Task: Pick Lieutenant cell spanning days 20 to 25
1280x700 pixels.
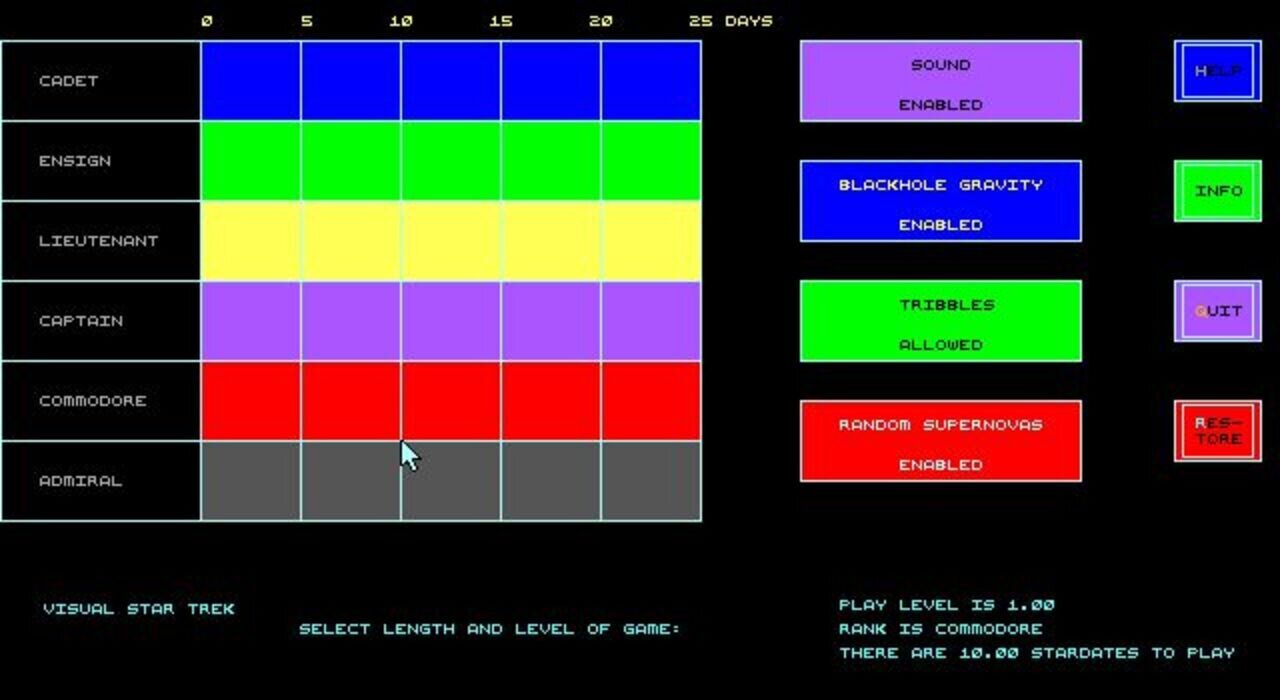Action: (651, 241)
